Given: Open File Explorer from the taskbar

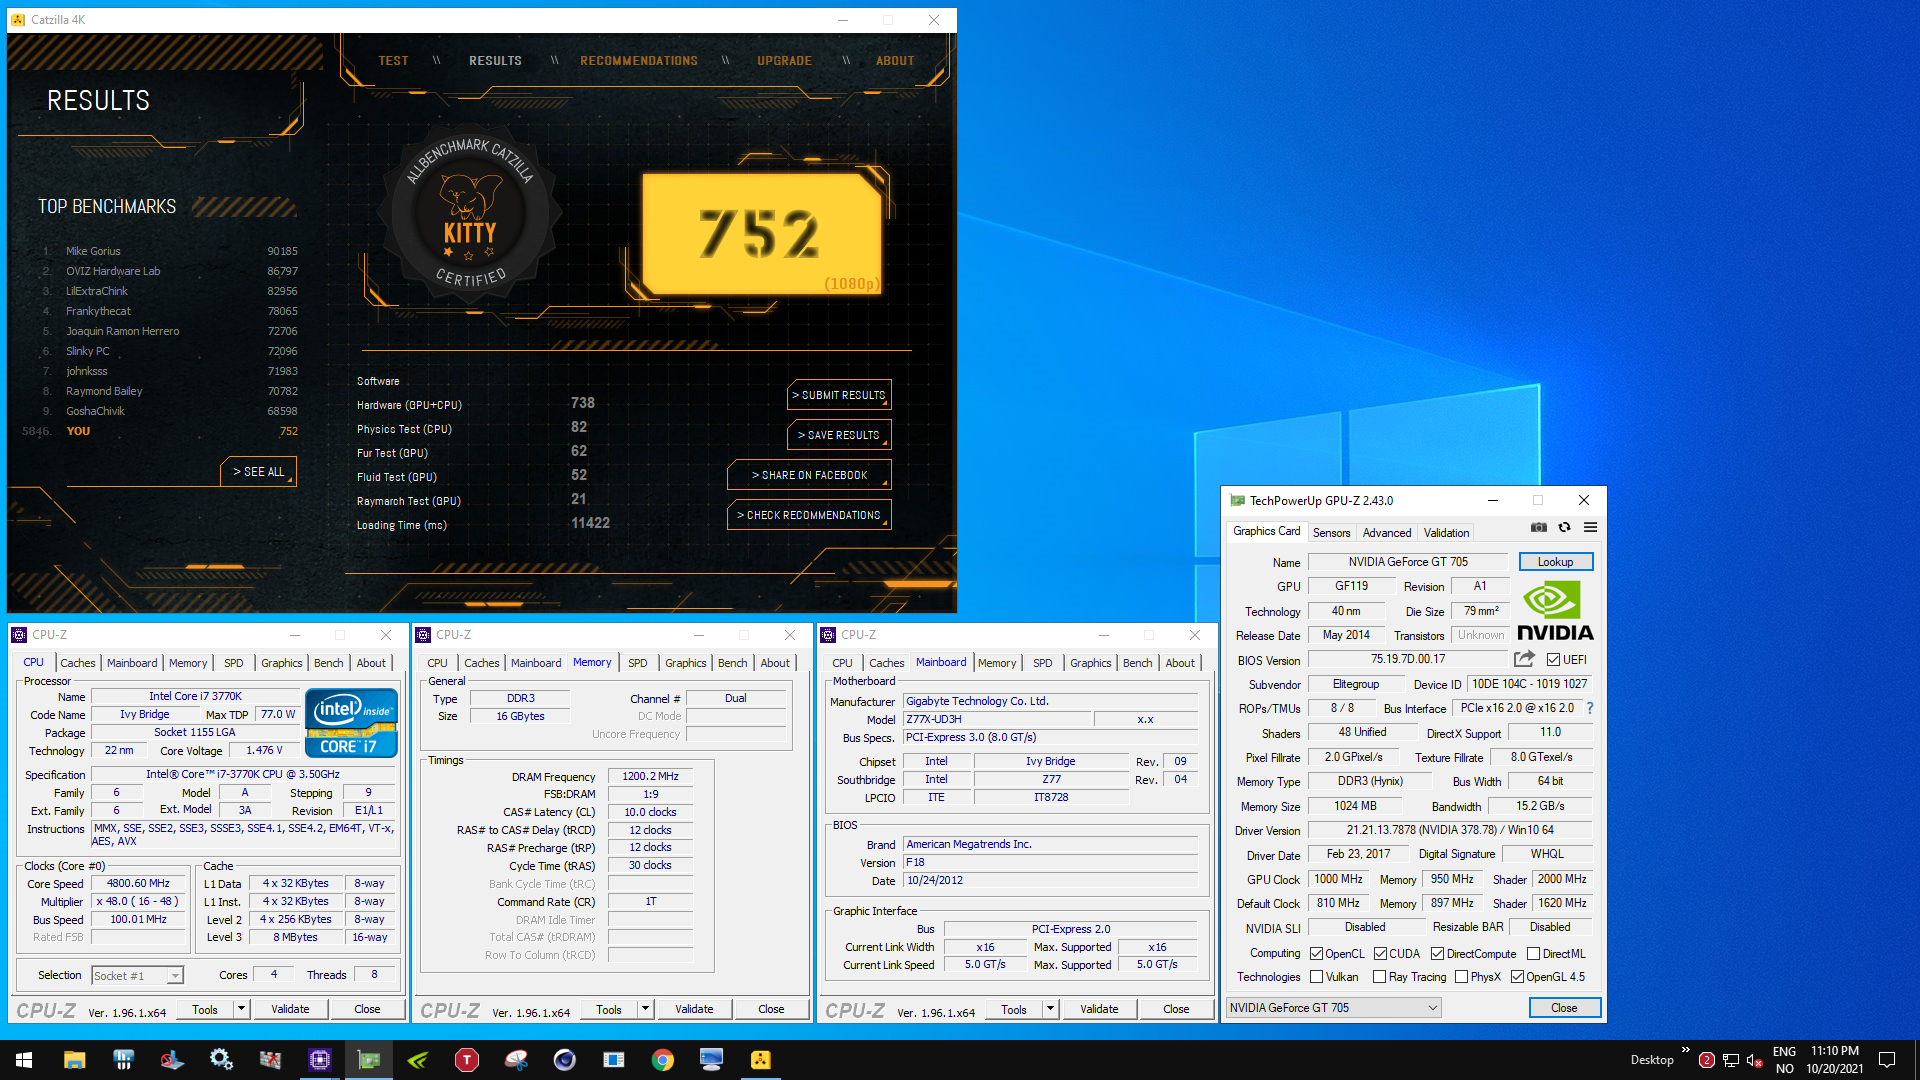Looking at the screenshot, I should tap(75, 1060).
